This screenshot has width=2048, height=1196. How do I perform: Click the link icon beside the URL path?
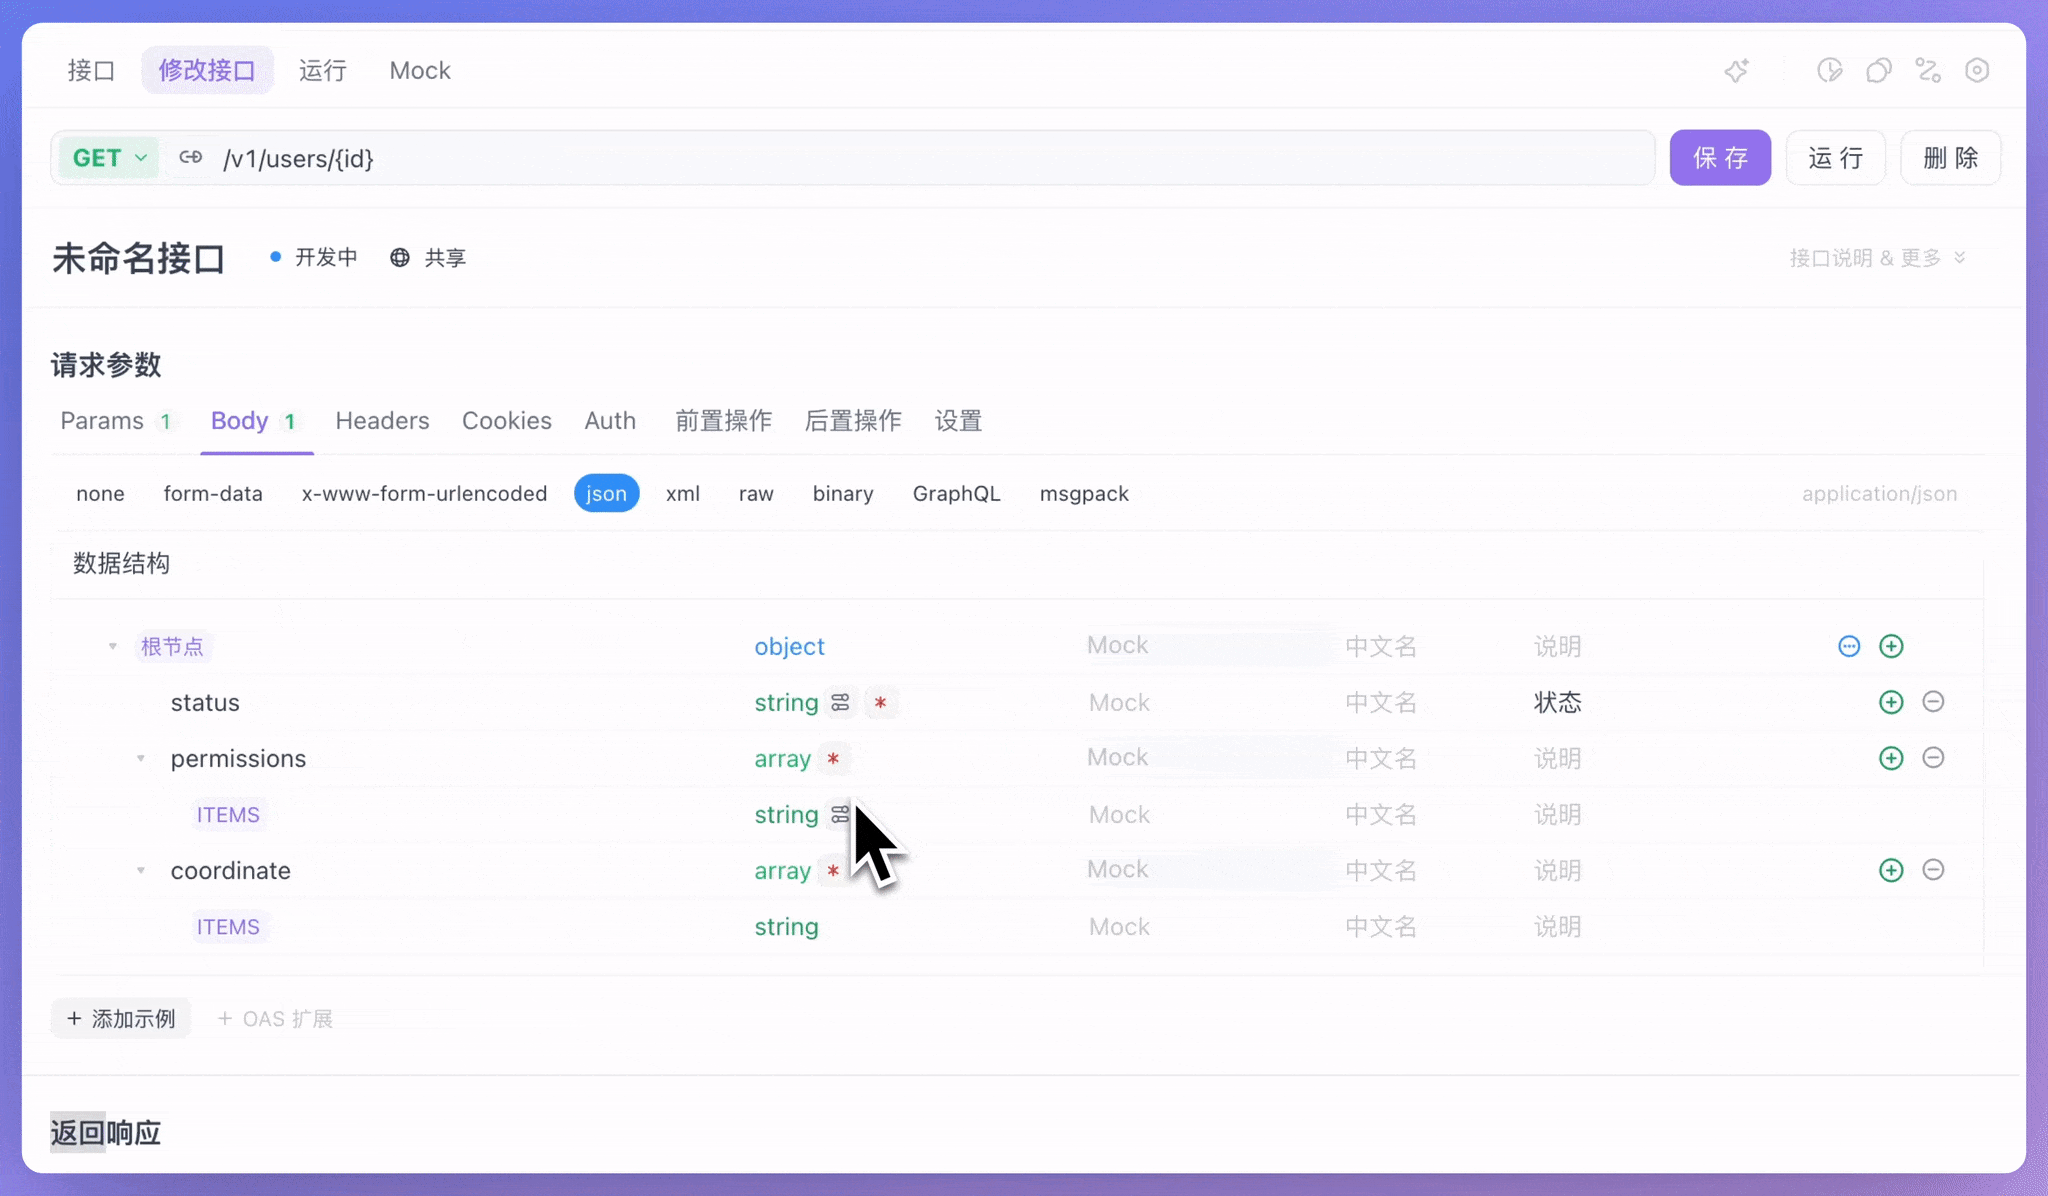(191, 158)
